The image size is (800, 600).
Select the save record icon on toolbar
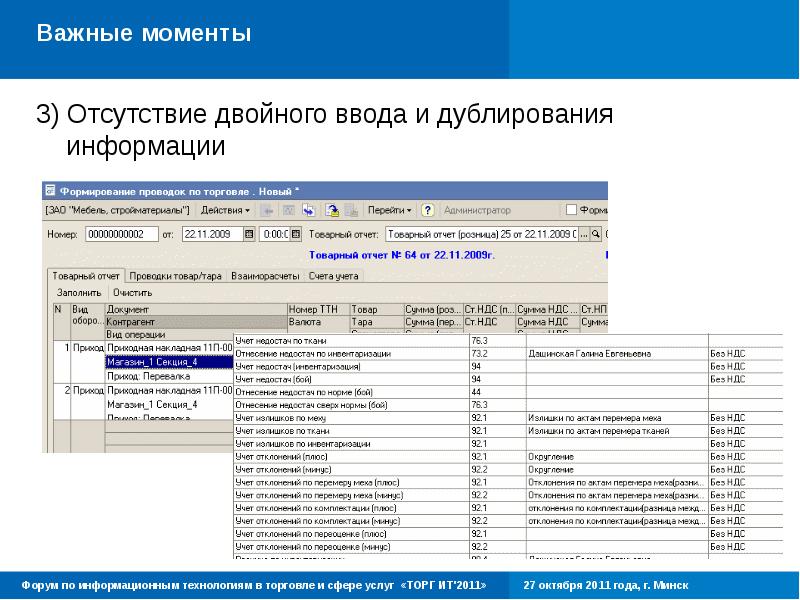pyautogui.click(x=266, y=210)
